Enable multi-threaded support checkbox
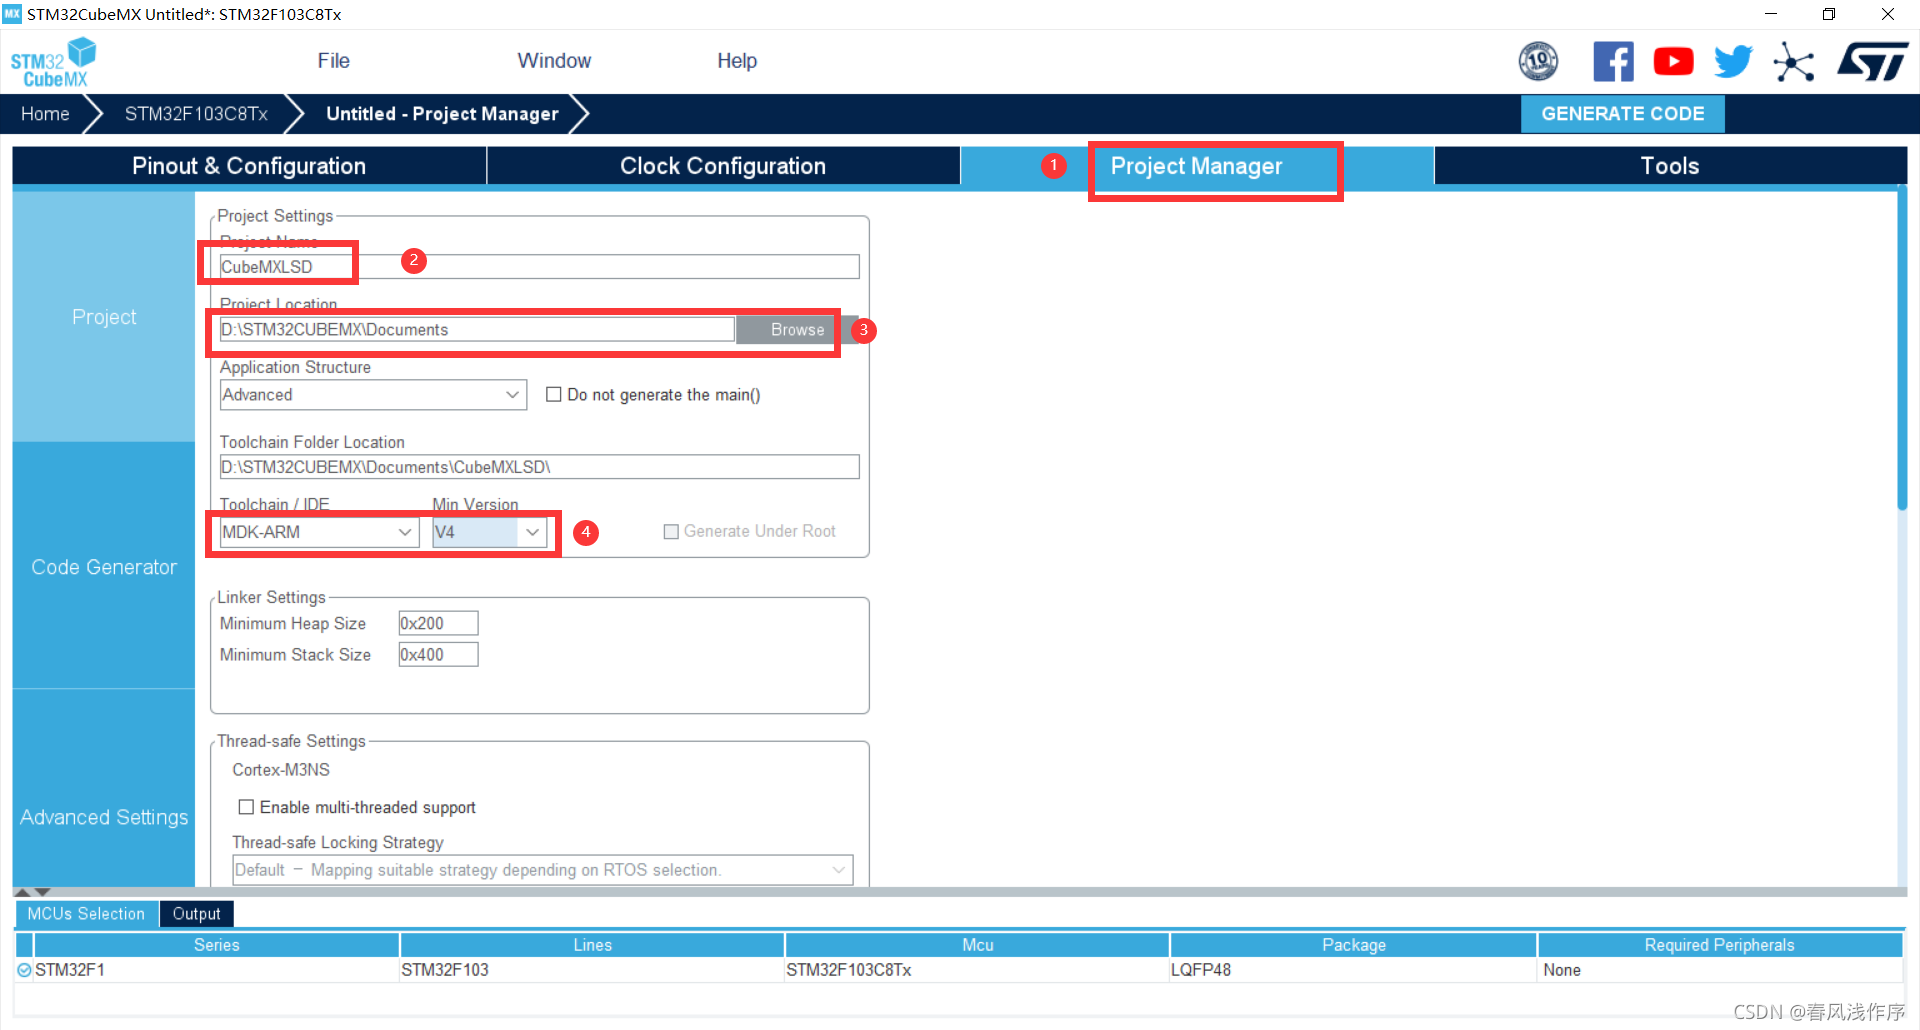Viewport: 1920px width, 1030px height. point(246,807)
